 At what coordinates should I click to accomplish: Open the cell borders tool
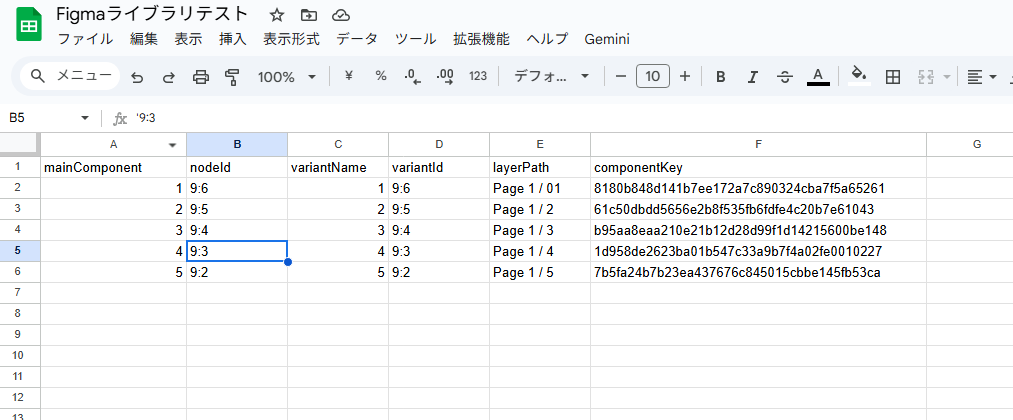[893, 77]
